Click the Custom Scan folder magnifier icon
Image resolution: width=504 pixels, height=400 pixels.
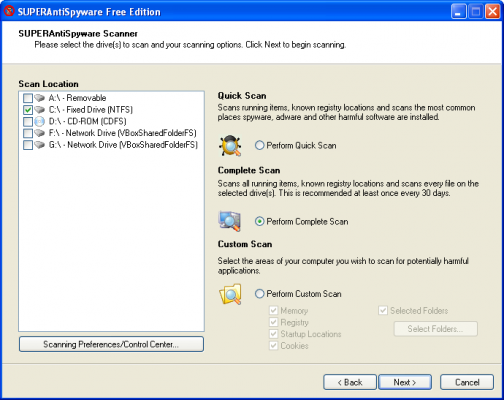pyautogui.click(x=230, y=294)
